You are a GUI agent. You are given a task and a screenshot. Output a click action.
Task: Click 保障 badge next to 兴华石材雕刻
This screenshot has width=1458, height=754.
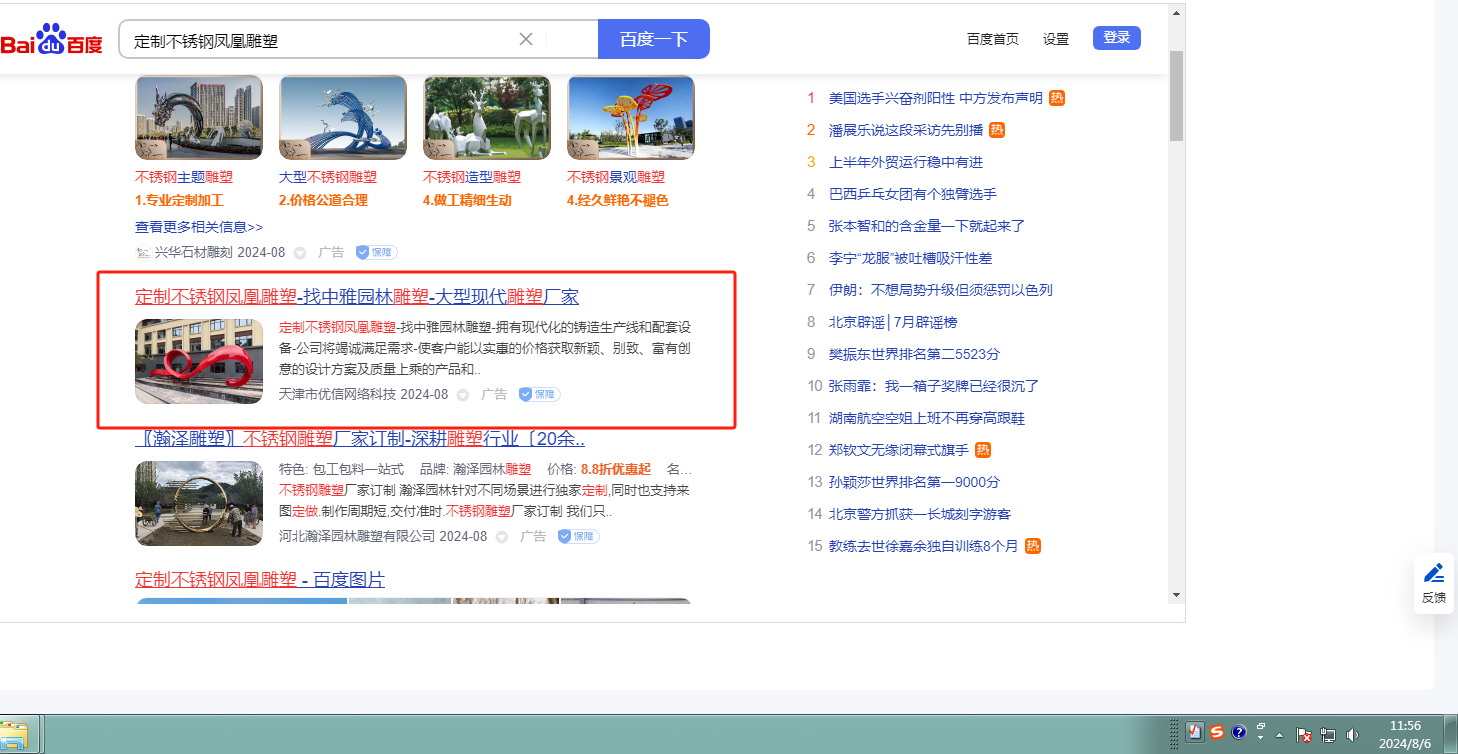click(376, 253)
